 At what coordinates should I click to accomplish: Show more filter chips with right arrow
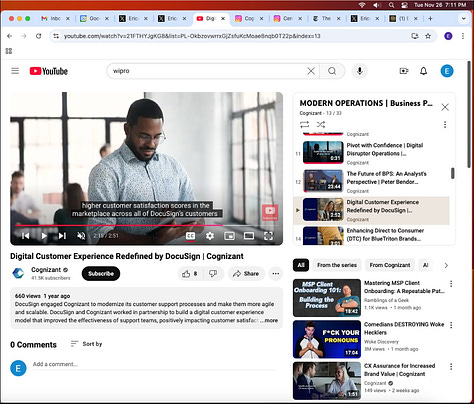pos(446,265)
